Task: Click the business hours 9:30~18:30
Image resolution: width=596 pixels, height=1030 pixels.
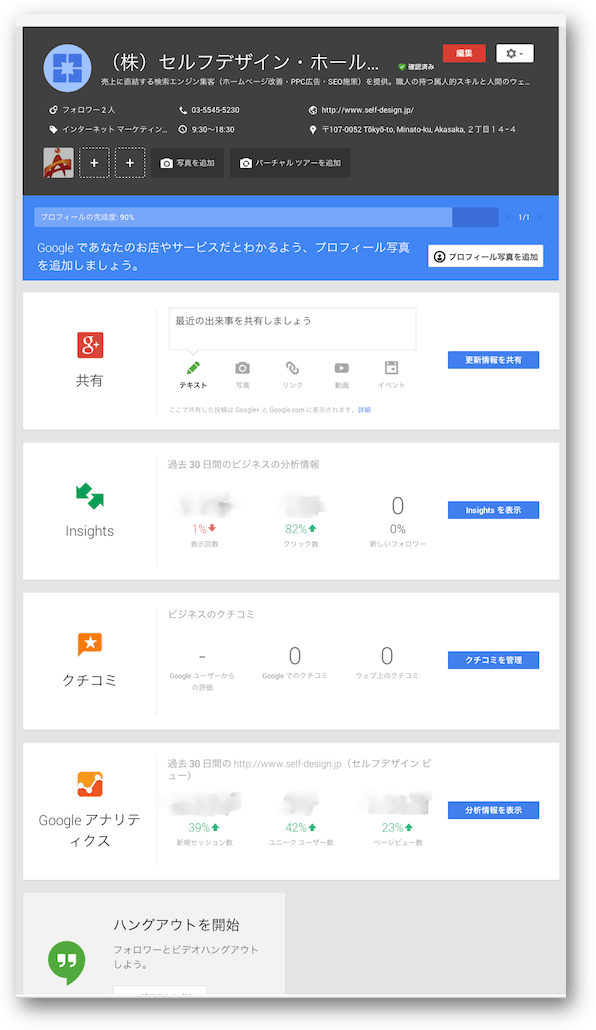Action: click(213, 129)
